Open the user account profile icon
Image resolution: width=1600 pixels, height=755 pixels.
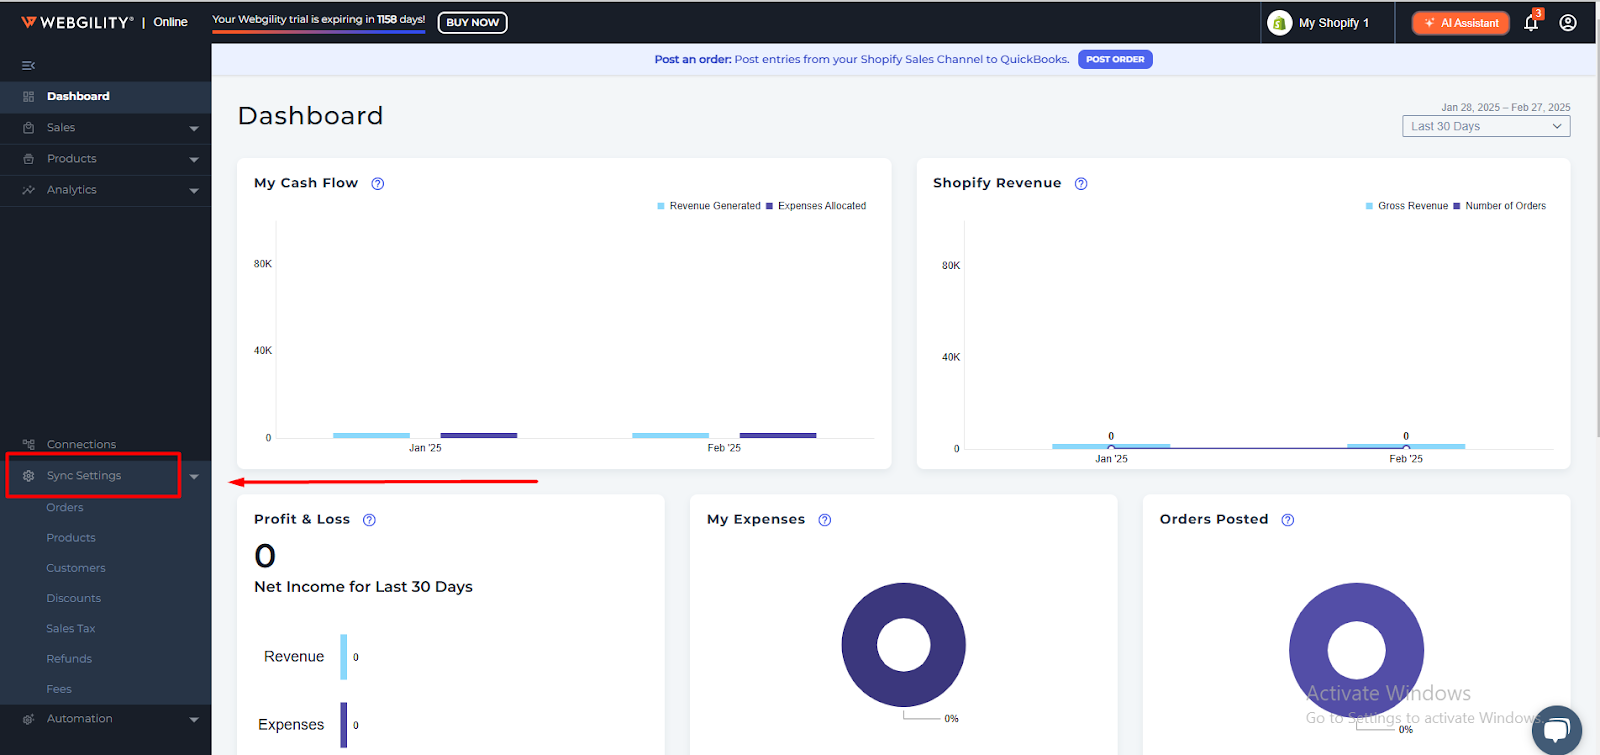tap(1568, 23)
